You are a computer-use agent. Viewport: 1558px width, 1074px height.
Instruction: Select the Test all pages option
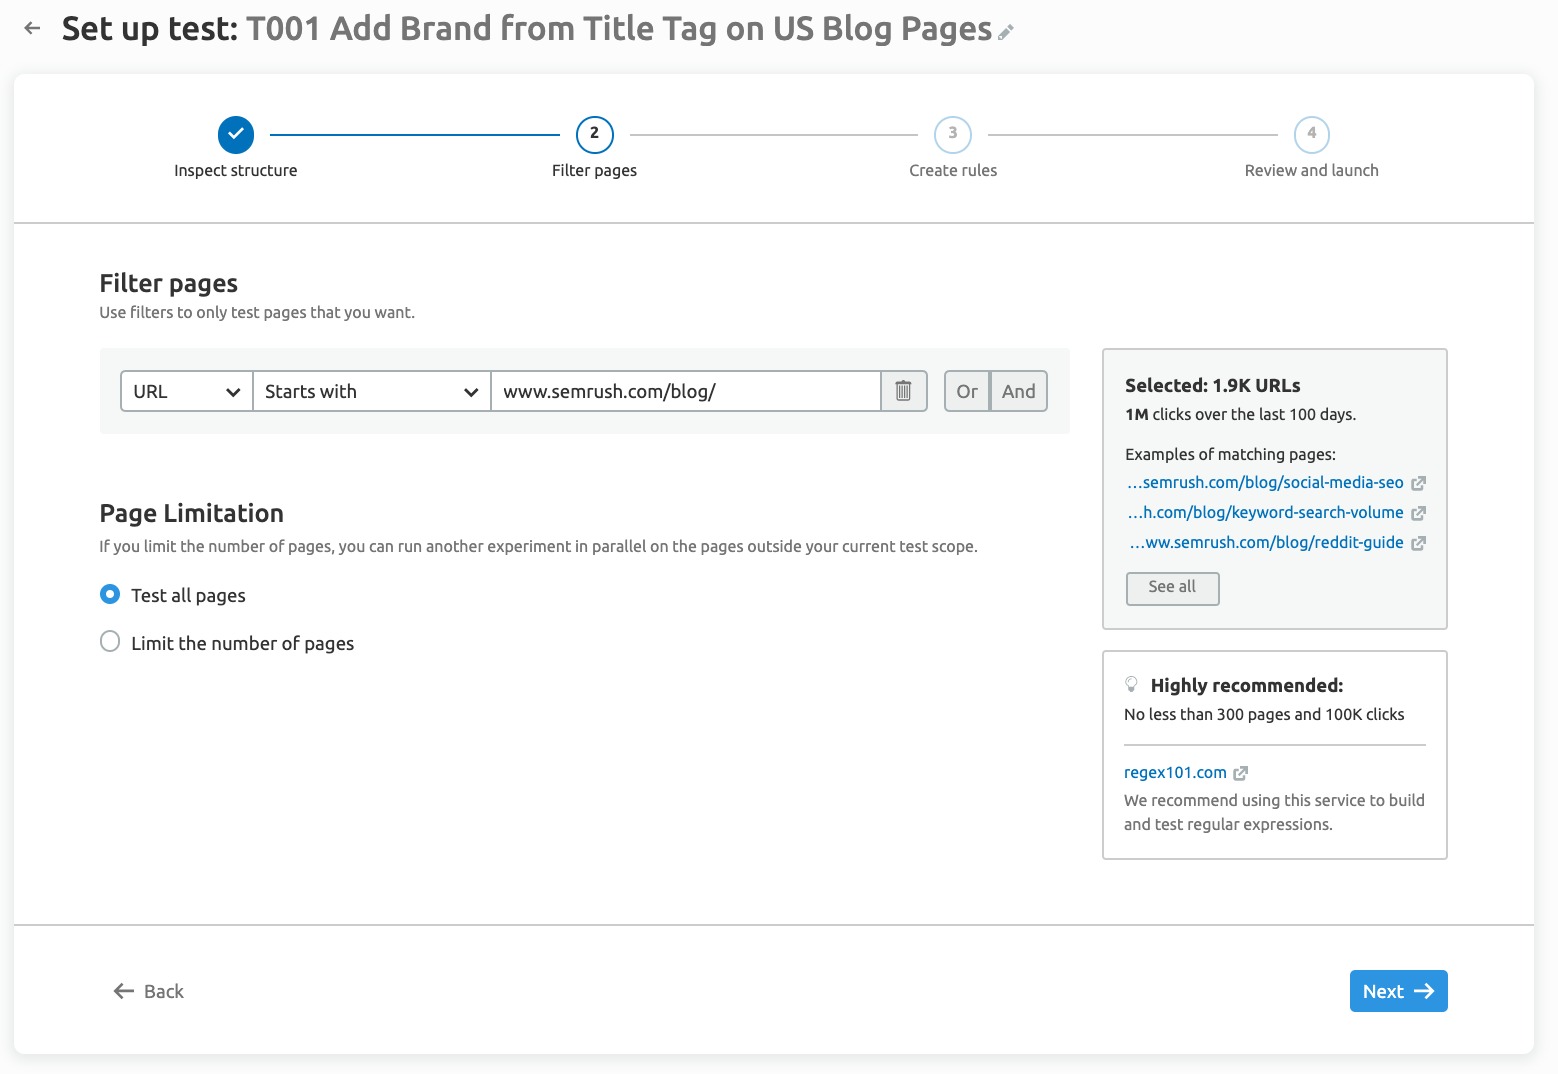110,595
